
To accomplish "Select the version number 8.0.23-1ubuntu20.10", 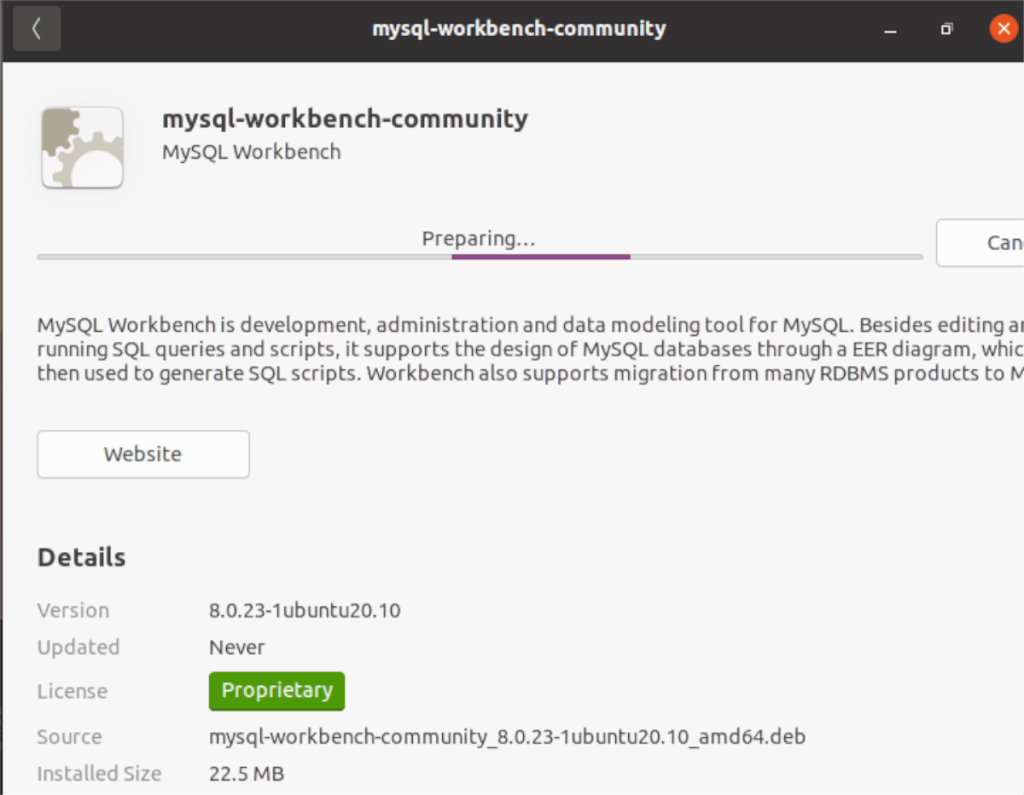I will [x=304, y=610].
